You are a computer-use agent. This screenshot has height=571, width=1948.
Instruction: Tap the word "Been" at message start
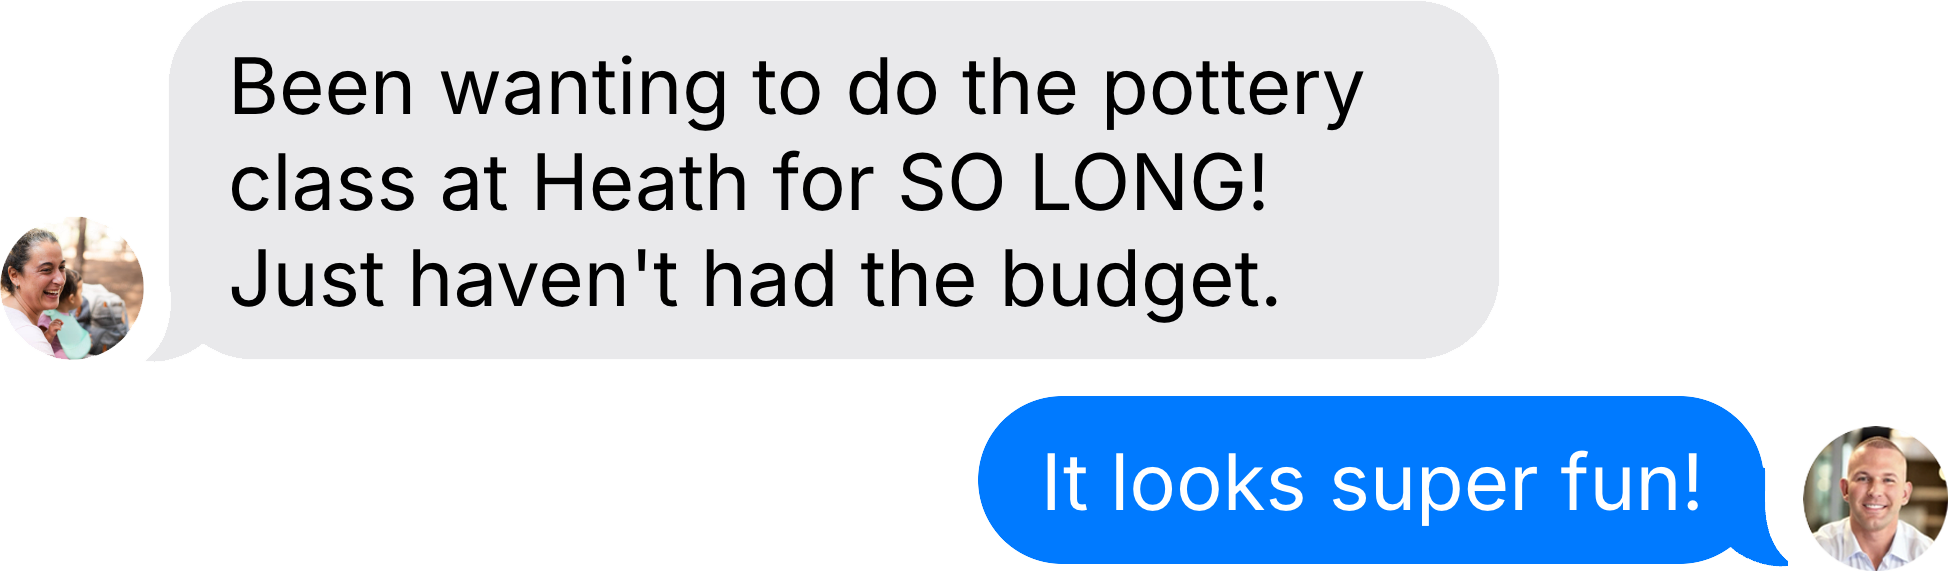coord(321,88)
